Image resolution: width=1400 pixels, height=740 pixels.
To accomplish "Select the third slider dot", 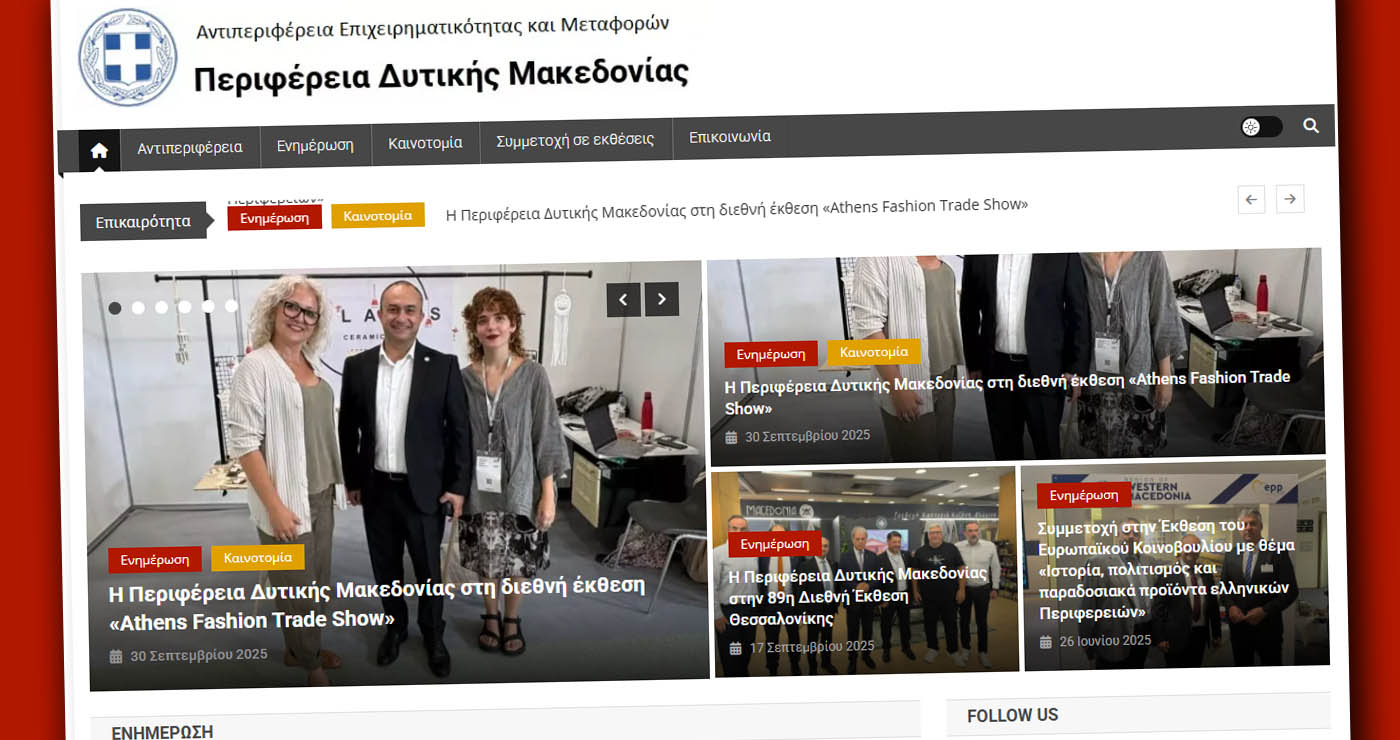I will pos(162,307).
